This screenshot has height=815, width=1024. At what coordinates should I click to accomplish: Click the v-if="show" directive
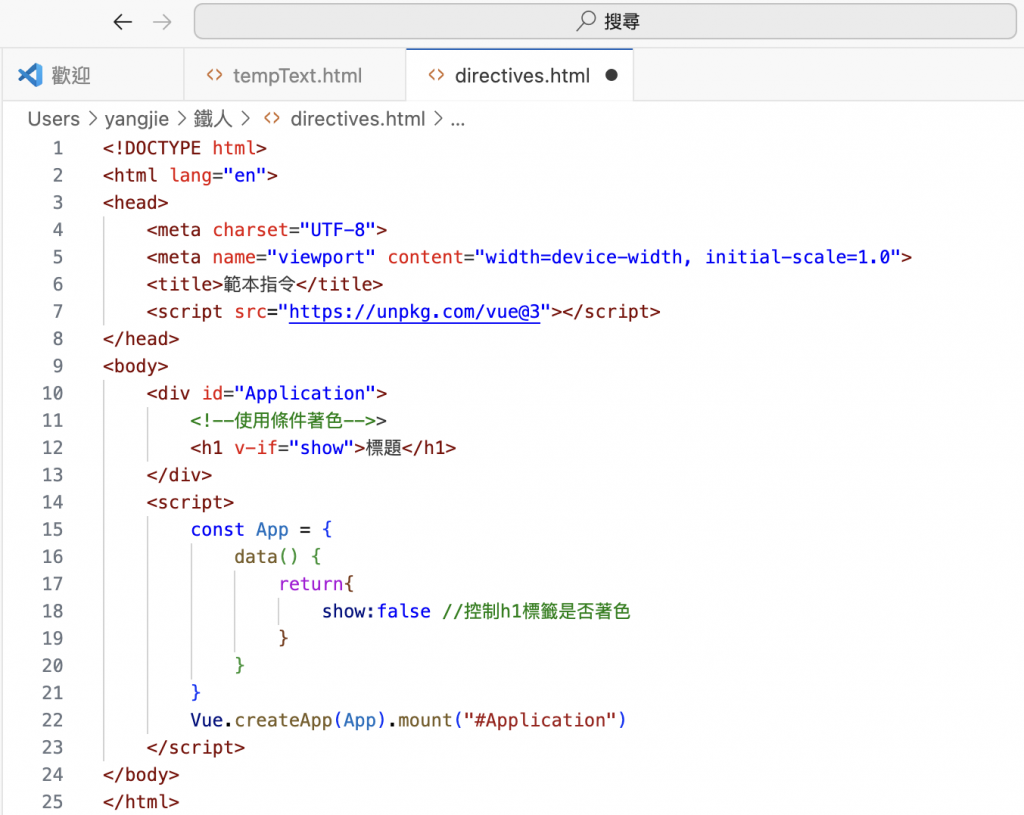click(294, 448)
